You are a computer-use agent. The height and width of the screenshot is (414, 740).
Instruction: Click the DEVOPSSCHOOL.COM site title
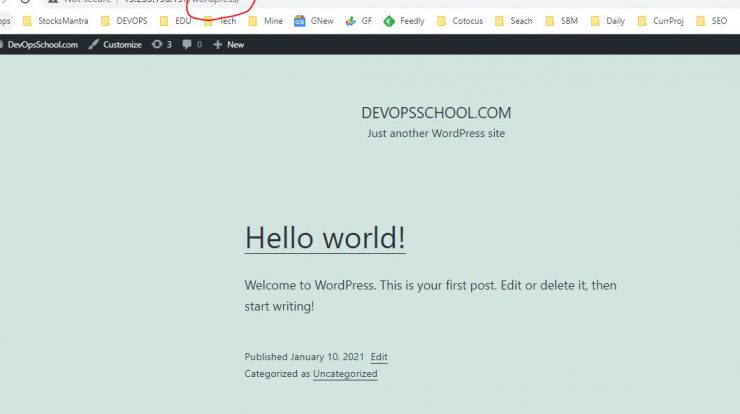click(x=436, y=113)
